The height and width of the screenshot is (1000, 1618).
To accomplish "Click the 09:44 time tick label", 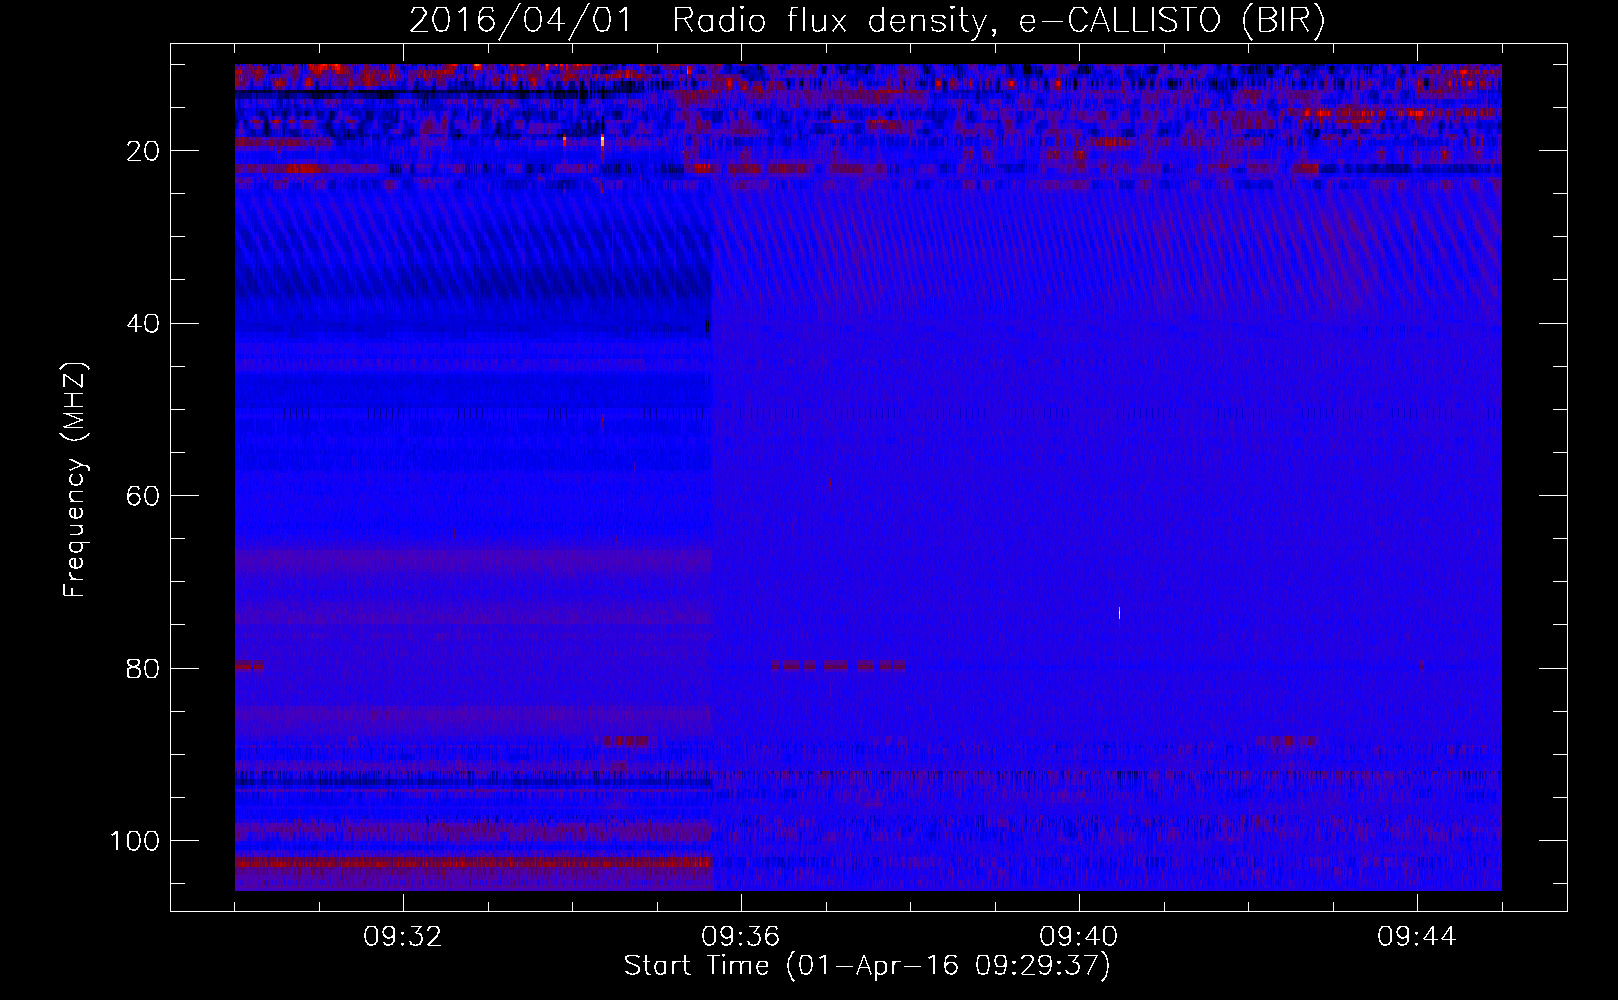I will tap(1417, 937).
